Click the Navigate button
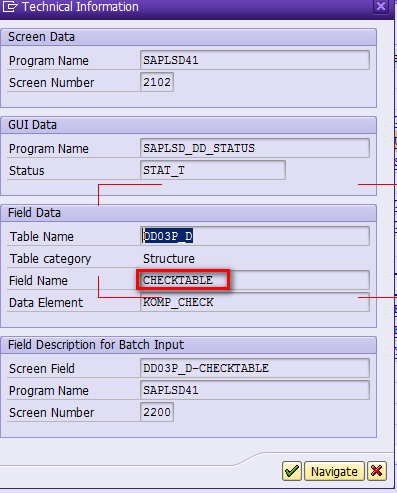Image resolution: width=397 pixels, height=493 pixels. (x=334, y=471)
